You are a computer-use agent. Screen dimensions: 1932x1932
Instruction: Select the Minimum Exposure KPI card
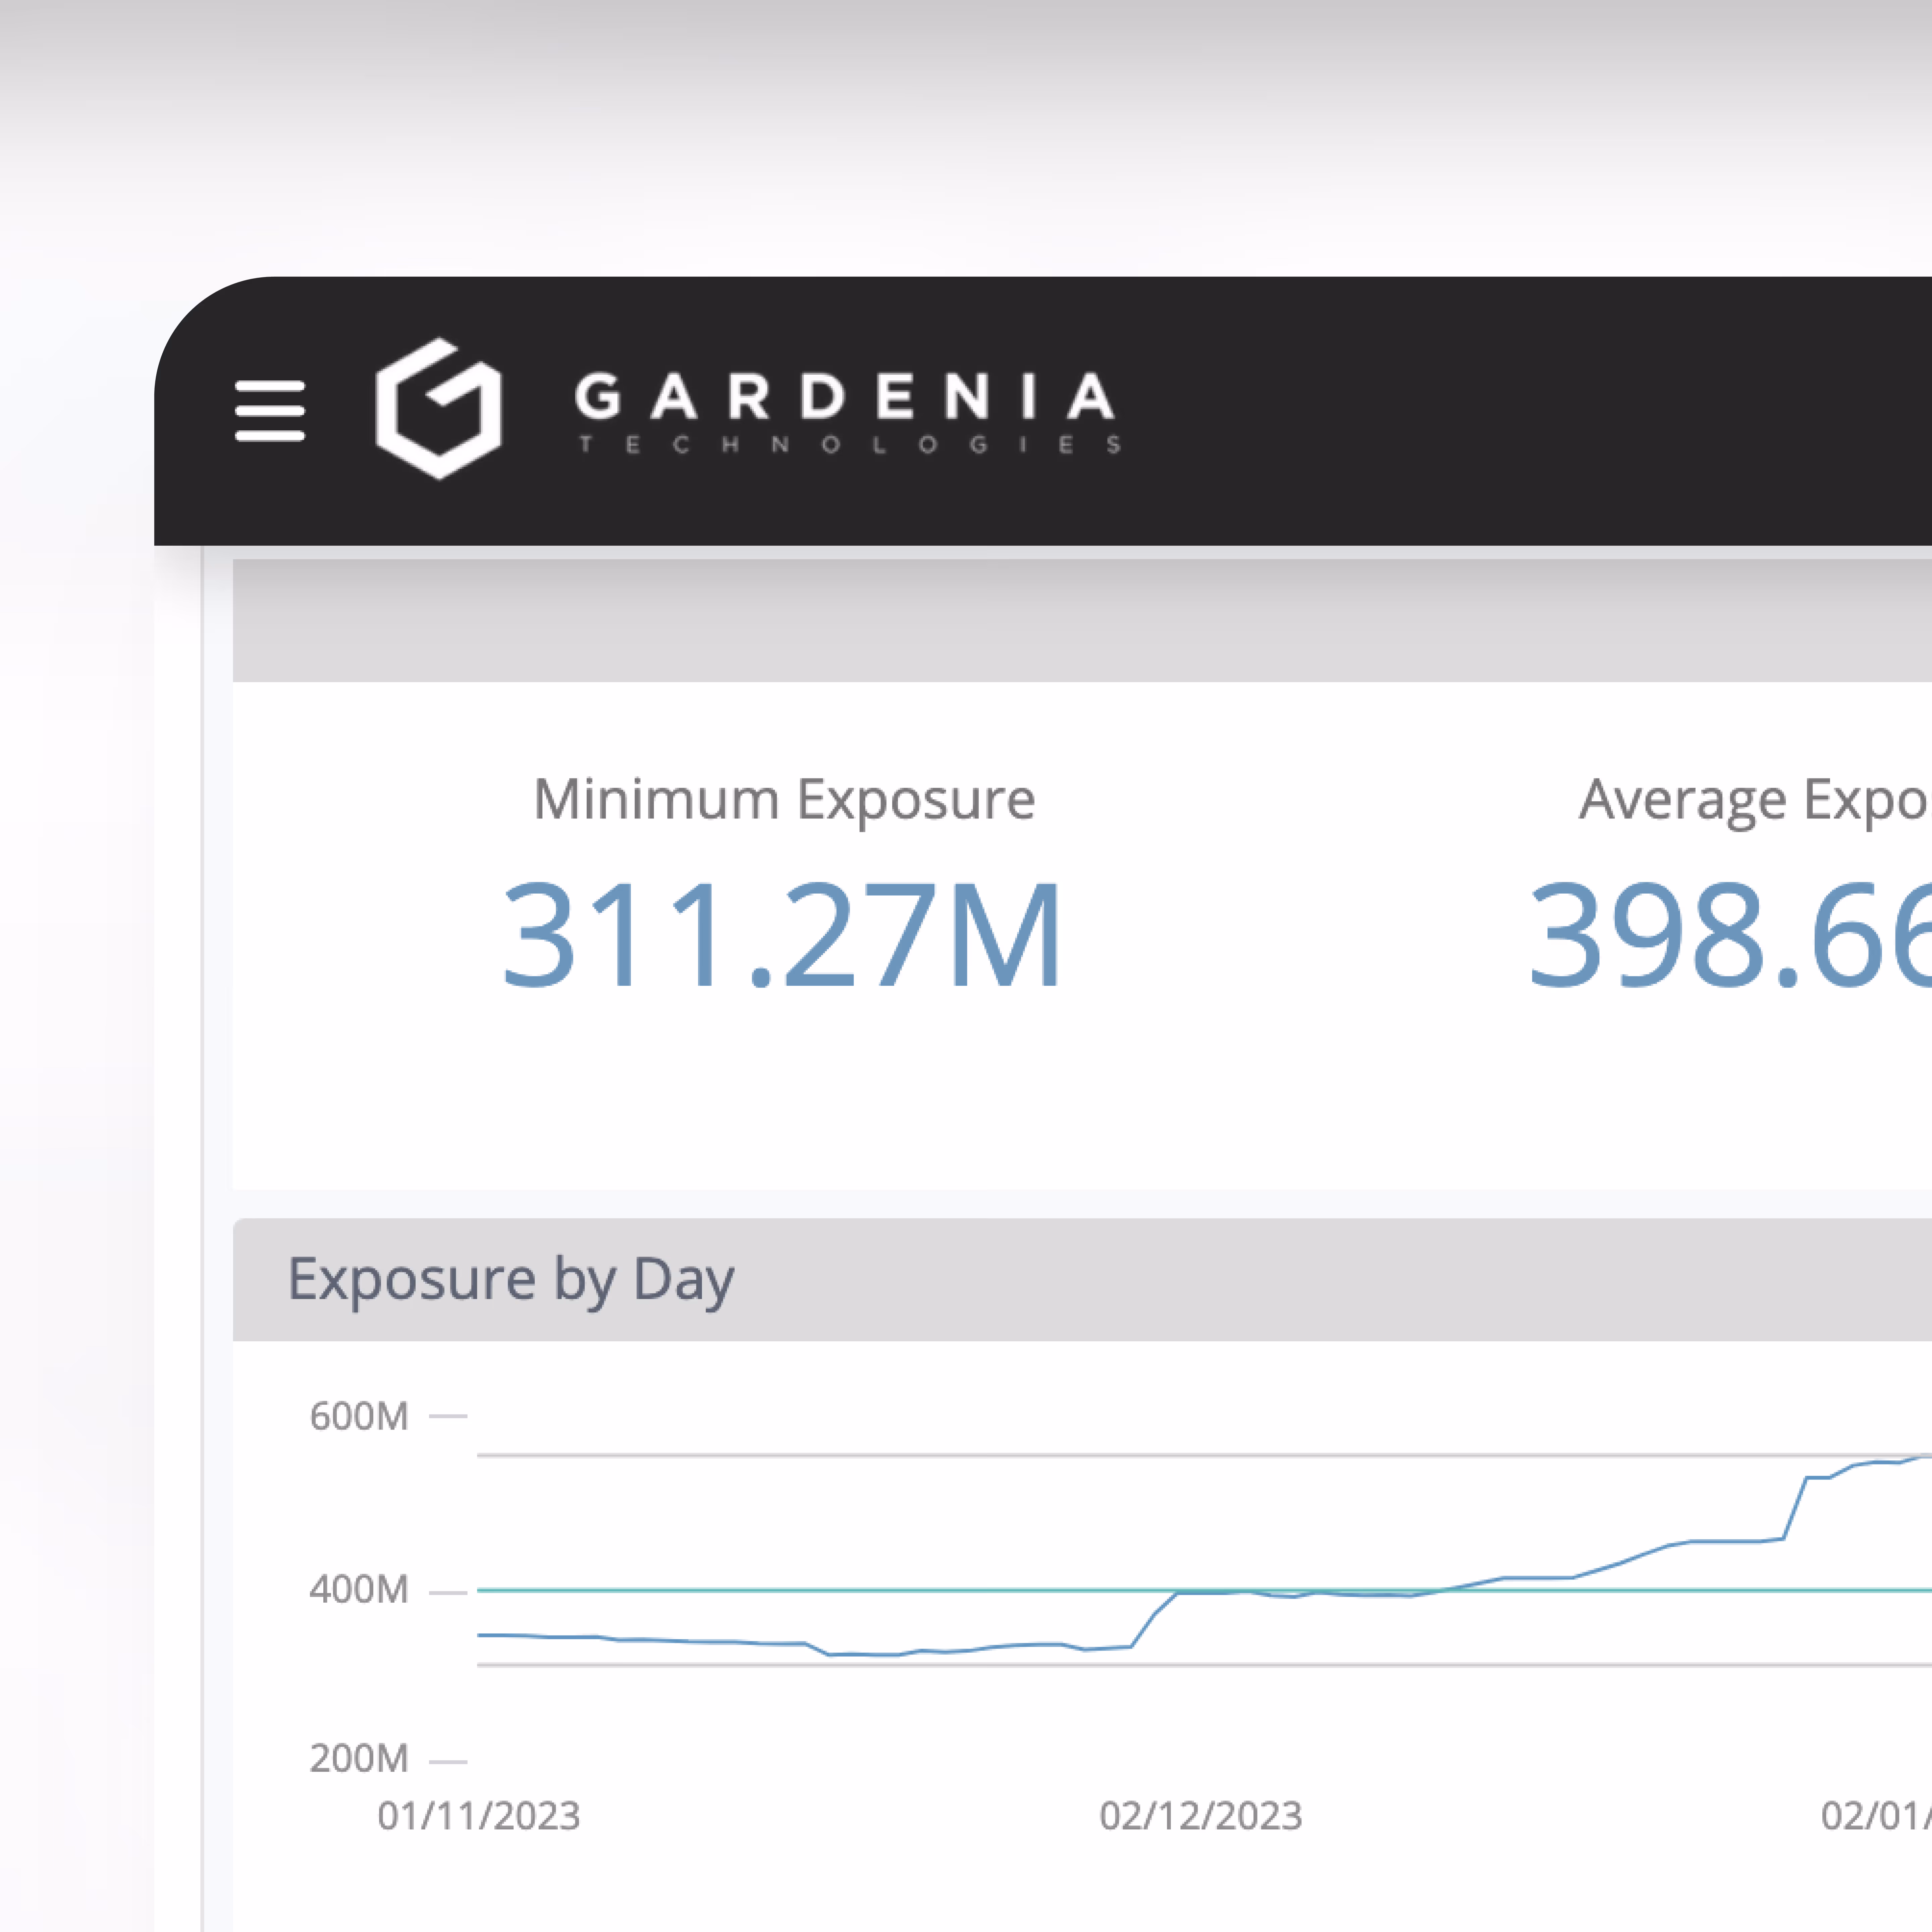pos(785,880)
